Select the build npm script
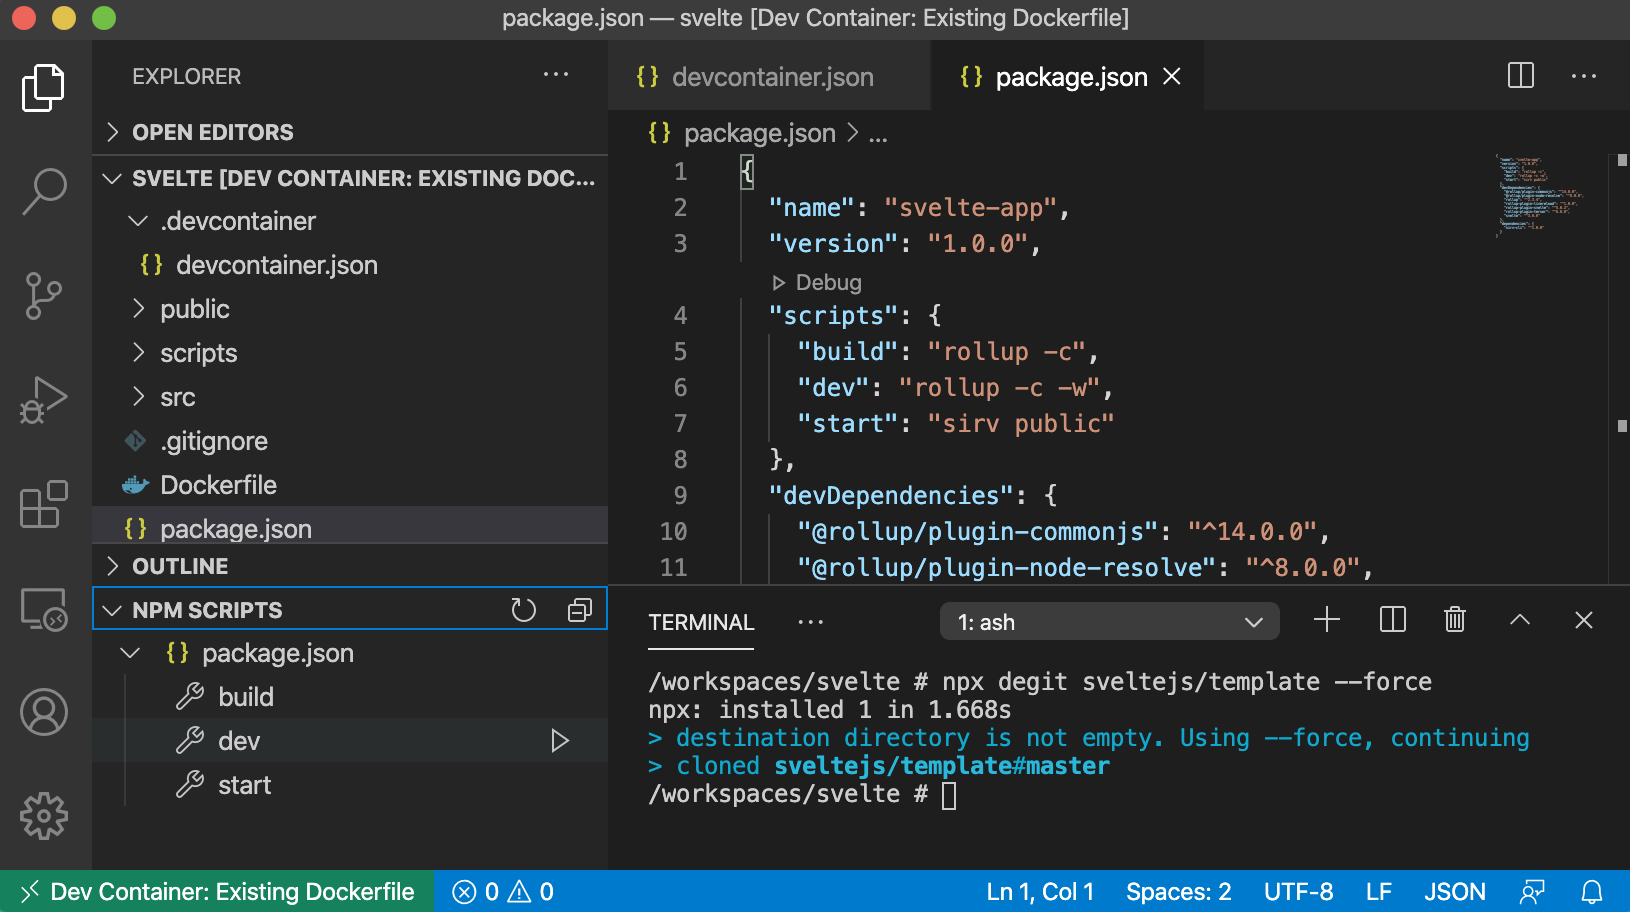 point(350,697)
